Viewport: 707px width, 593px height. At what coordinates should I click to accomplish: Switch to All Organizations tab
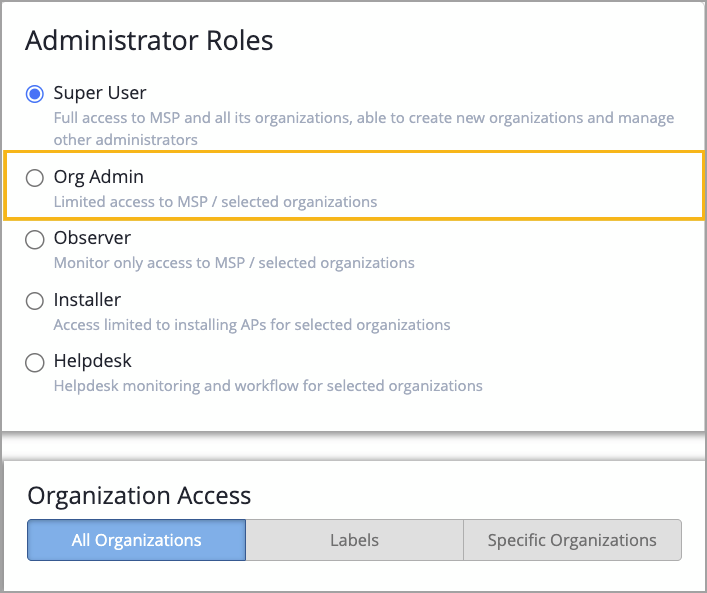[x=136, y=540]
